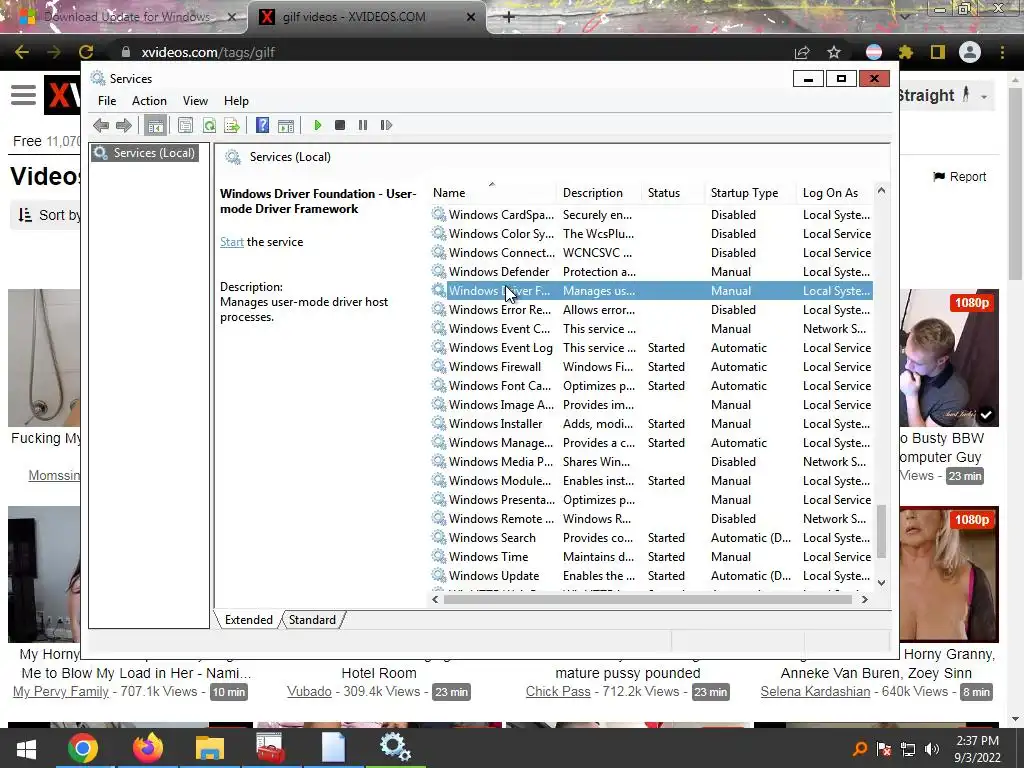Viewport: 1024px width, 768px height.
Task: Click the Chrome address bar
Action: [x=451, y=52]
